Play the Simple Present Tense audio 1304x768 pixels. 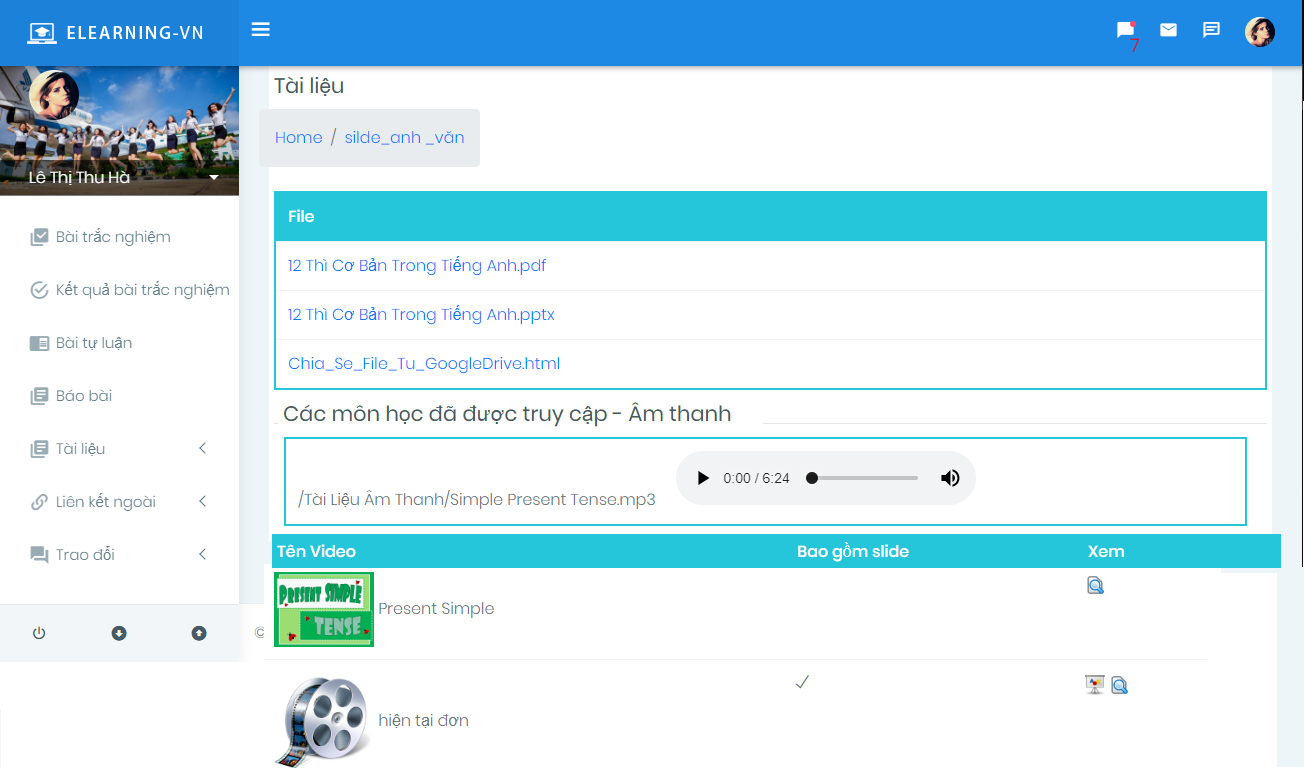coord(703,478)
